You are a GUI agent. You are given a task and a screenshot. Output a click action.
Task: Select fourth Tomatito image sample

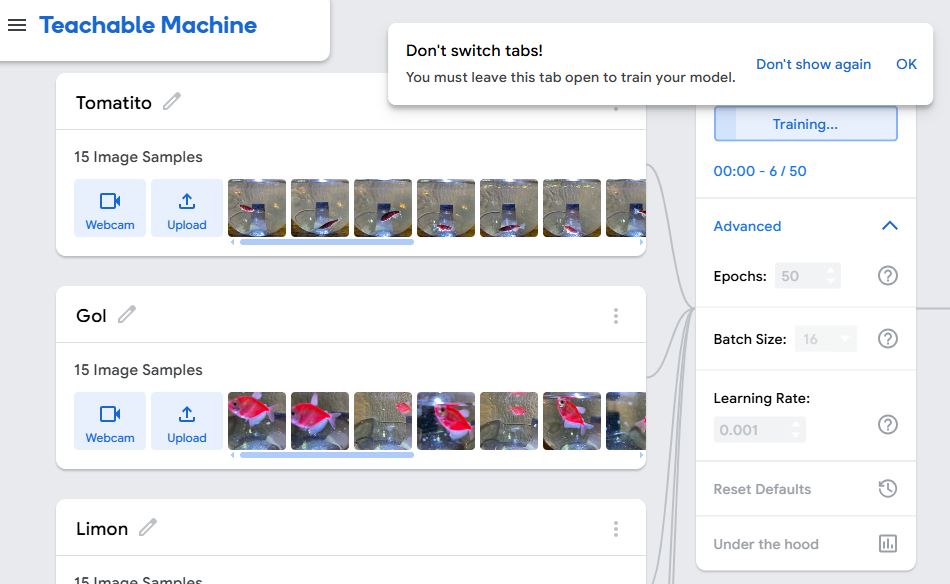[x=446, y=208]
